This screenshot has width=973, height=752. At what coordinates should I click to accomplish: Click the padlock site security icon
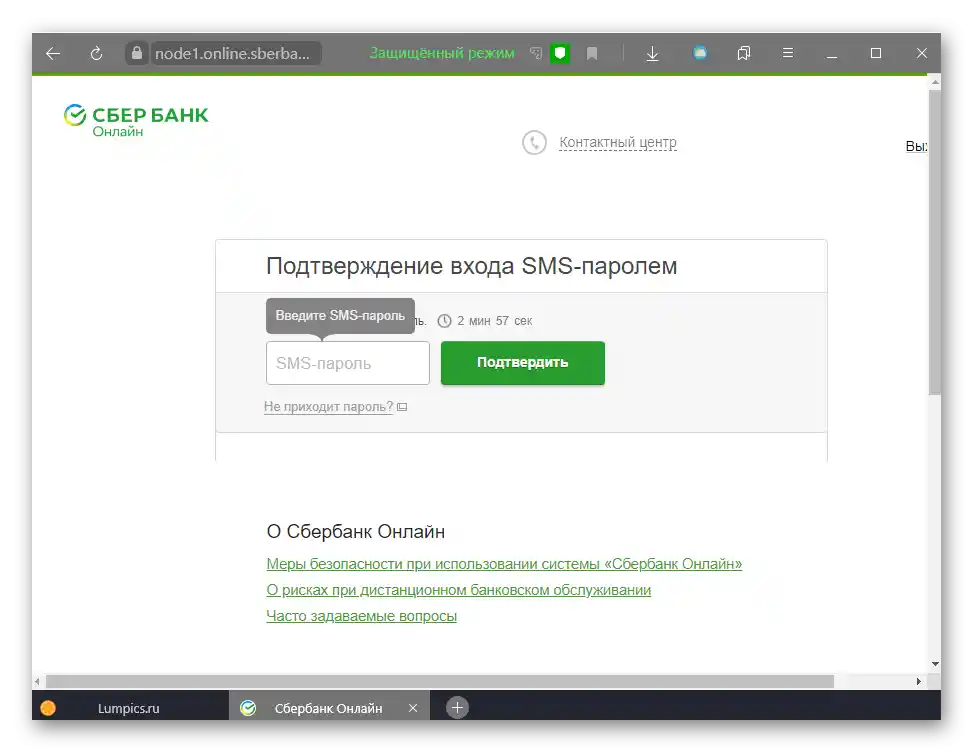click(137, 53)
